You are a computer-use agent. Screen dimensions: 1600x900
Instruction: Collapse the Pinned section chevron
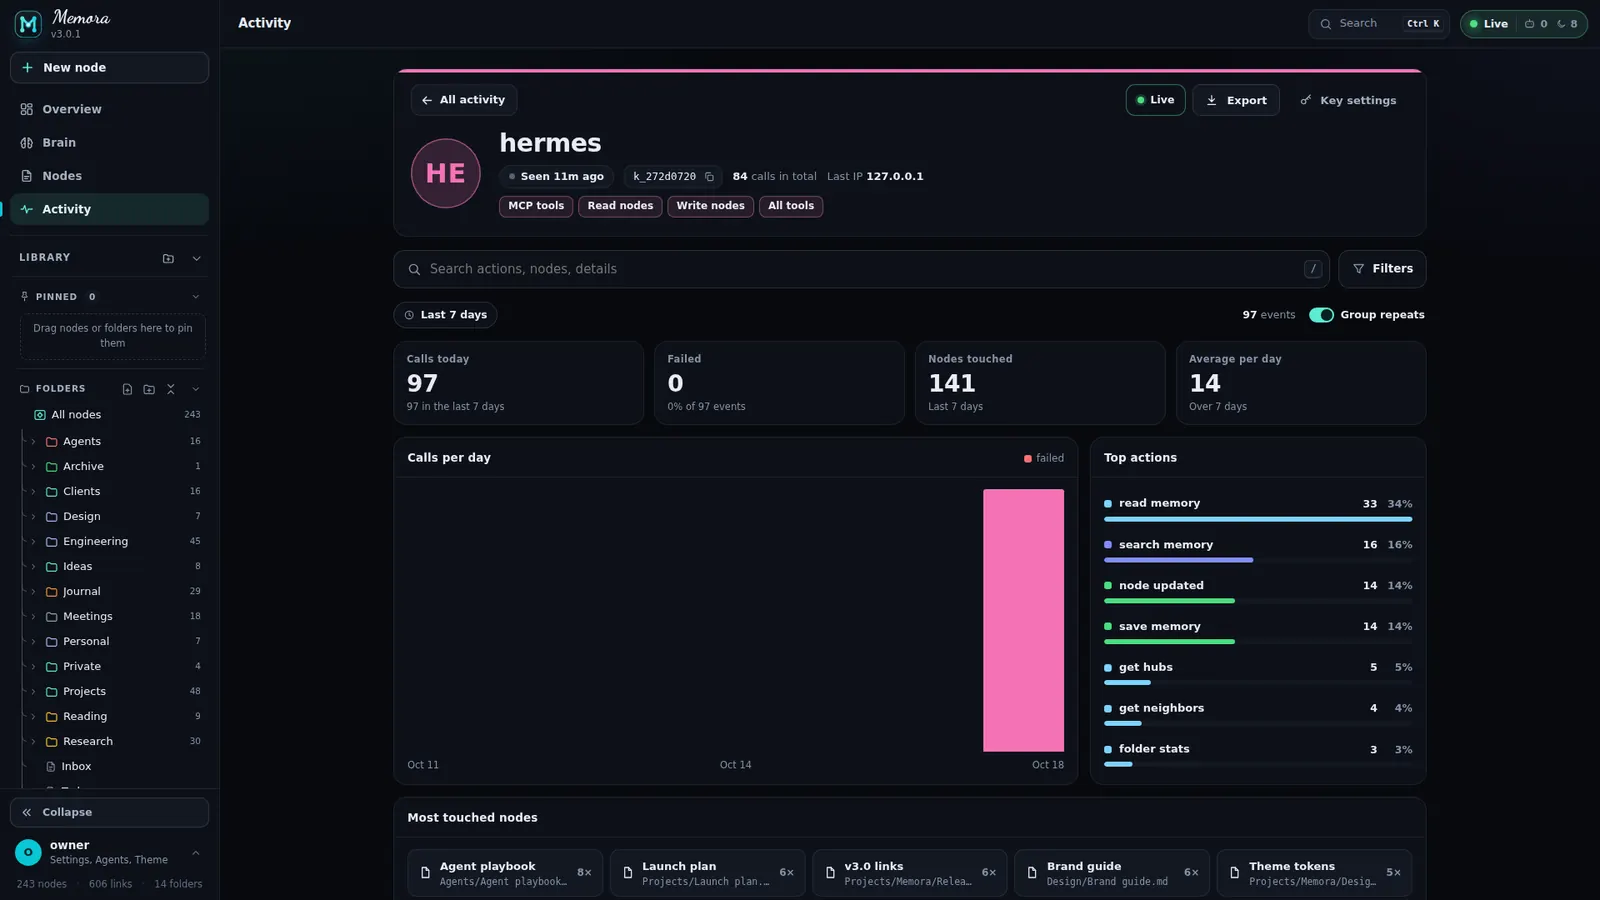click(x=196, y=297)
